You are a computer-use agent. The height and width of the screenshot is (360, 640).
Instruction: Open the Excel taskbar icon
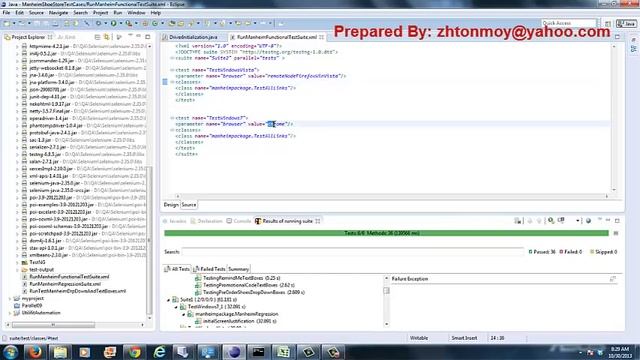283,352
